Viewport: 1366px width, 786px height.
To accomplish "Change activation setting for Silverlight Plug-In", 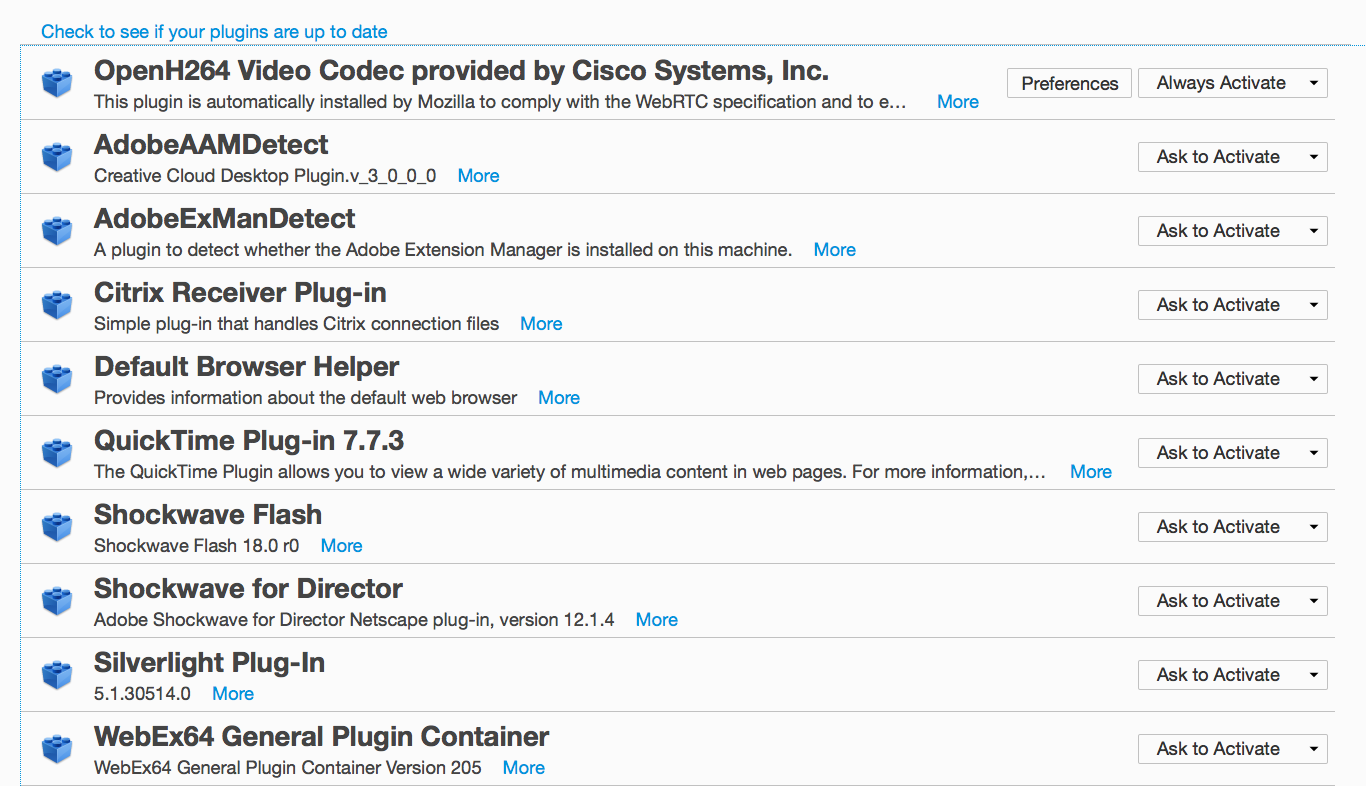I will (x=1232, y=675).
